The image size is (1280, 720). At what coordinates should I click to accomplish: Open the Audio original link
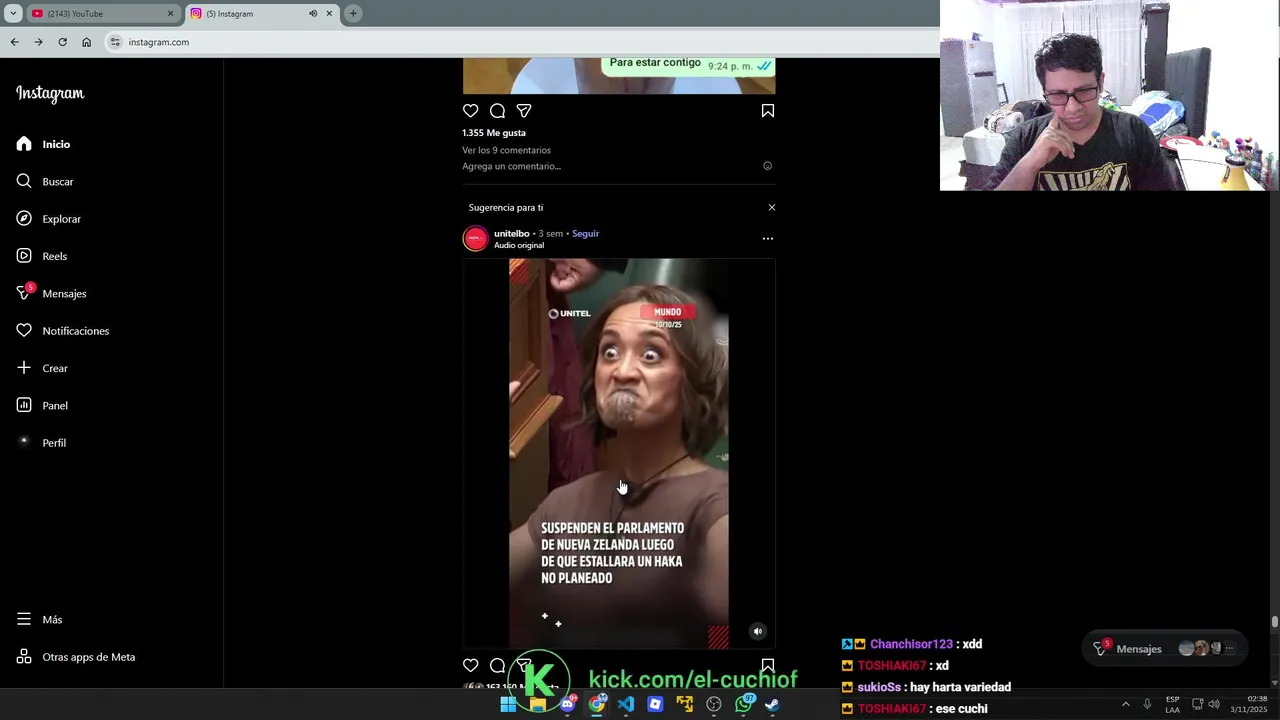point(518,246)
